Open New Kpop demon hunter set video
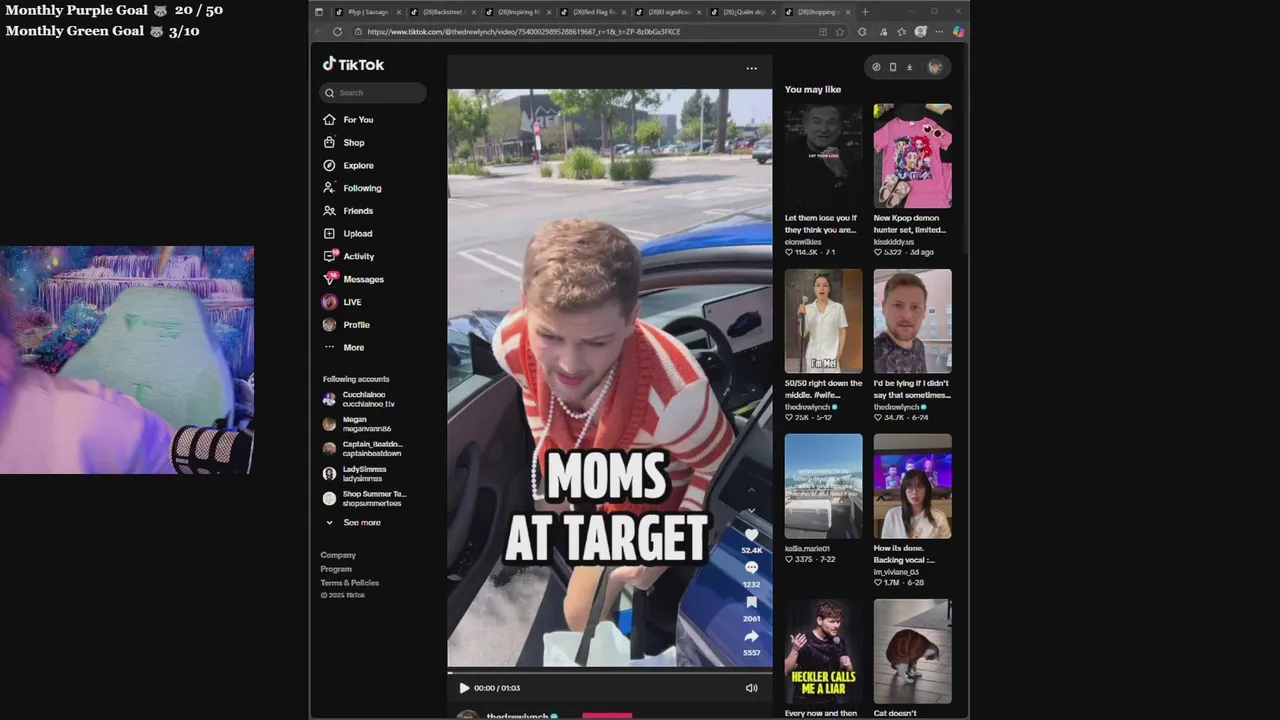Viewport: 1280px width, 720px height. tap(912, 156)
